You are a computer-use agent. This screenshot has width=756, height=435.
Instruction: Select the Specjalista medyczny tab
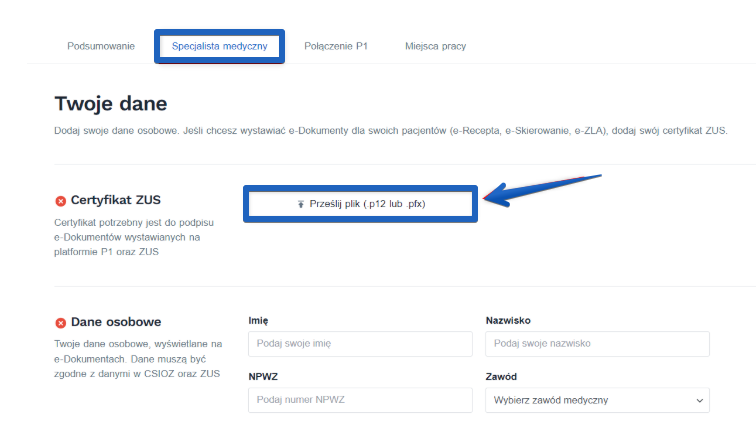coord(219,46)
